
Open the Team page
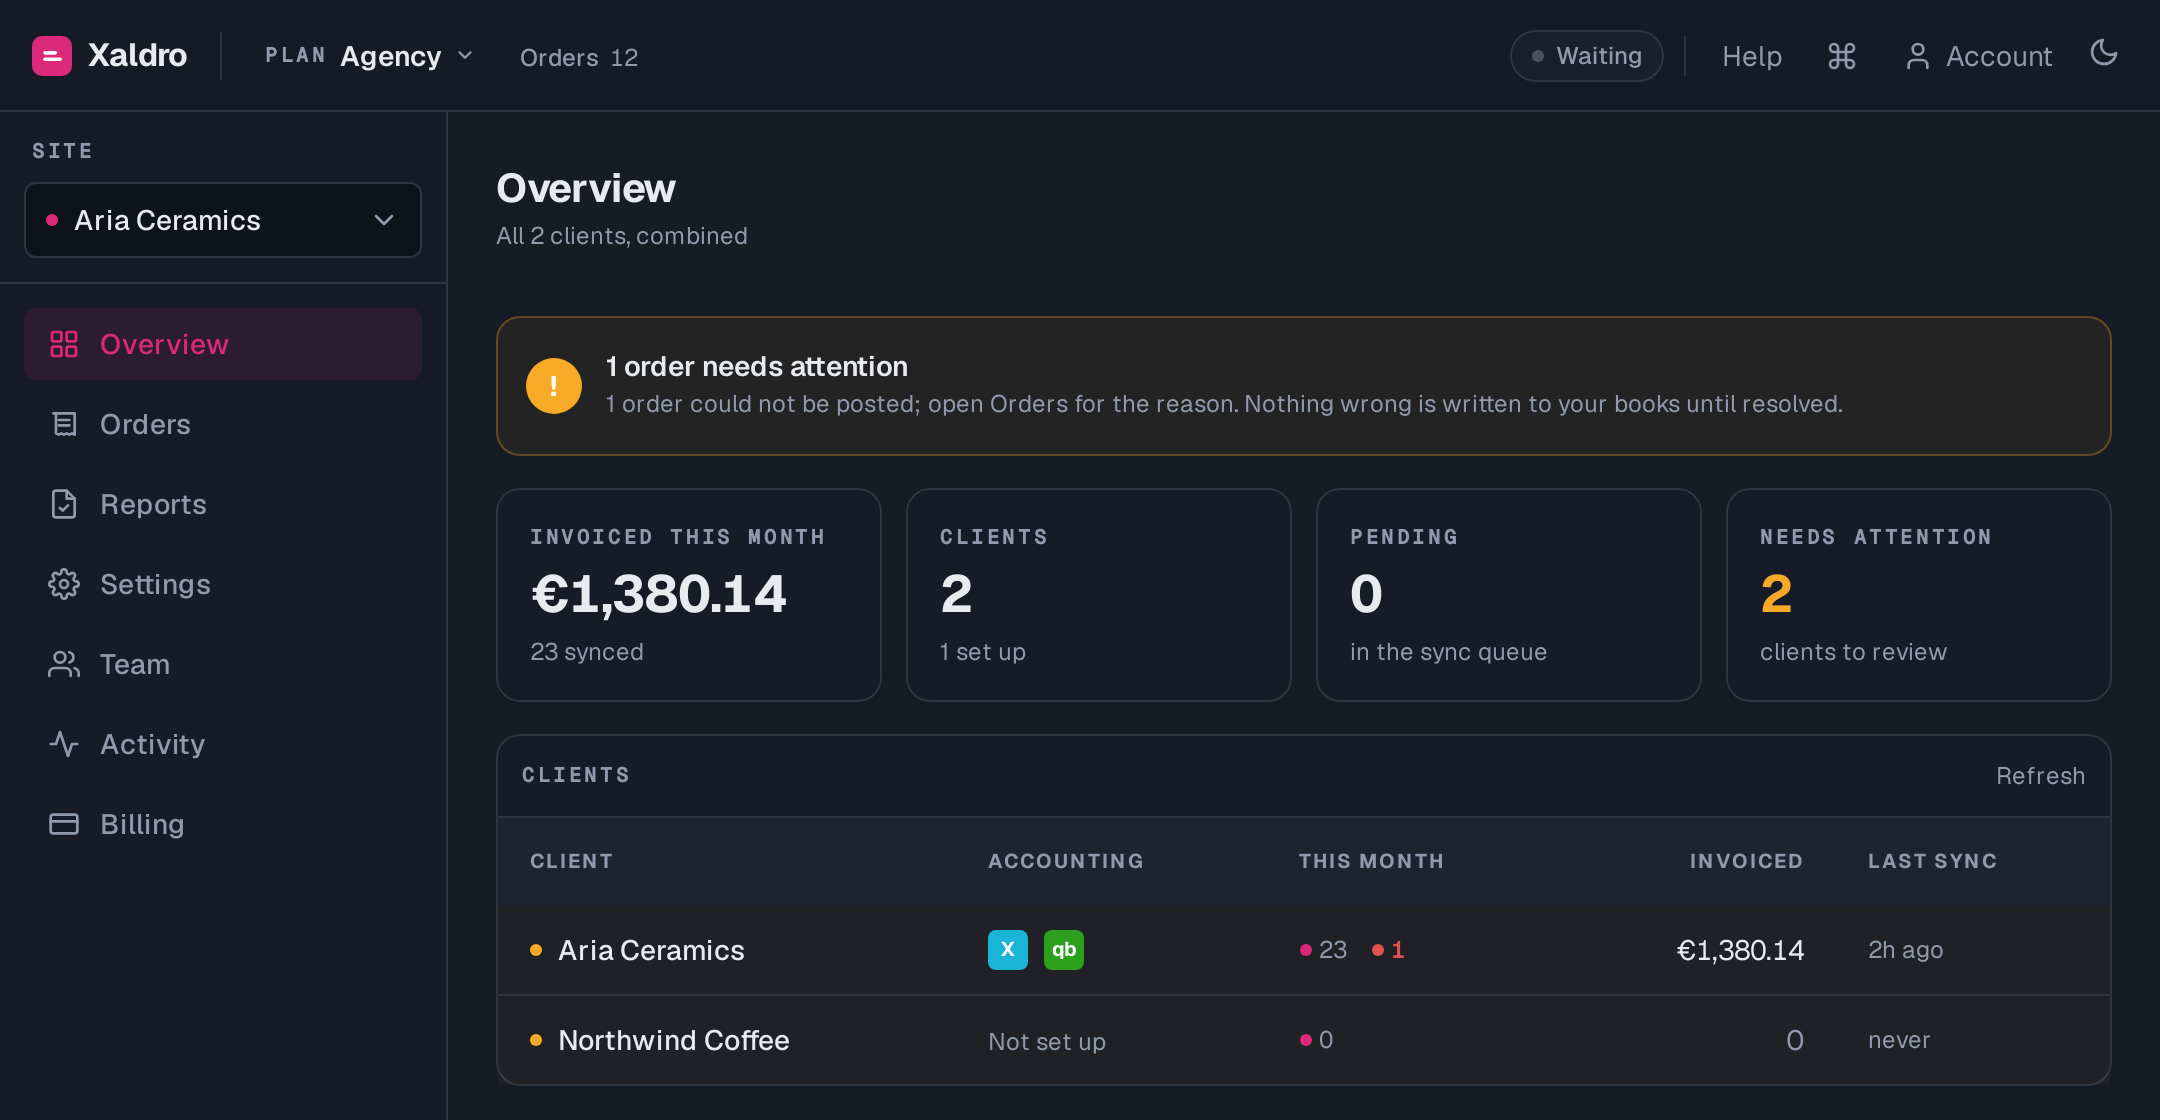click(223, 664)
